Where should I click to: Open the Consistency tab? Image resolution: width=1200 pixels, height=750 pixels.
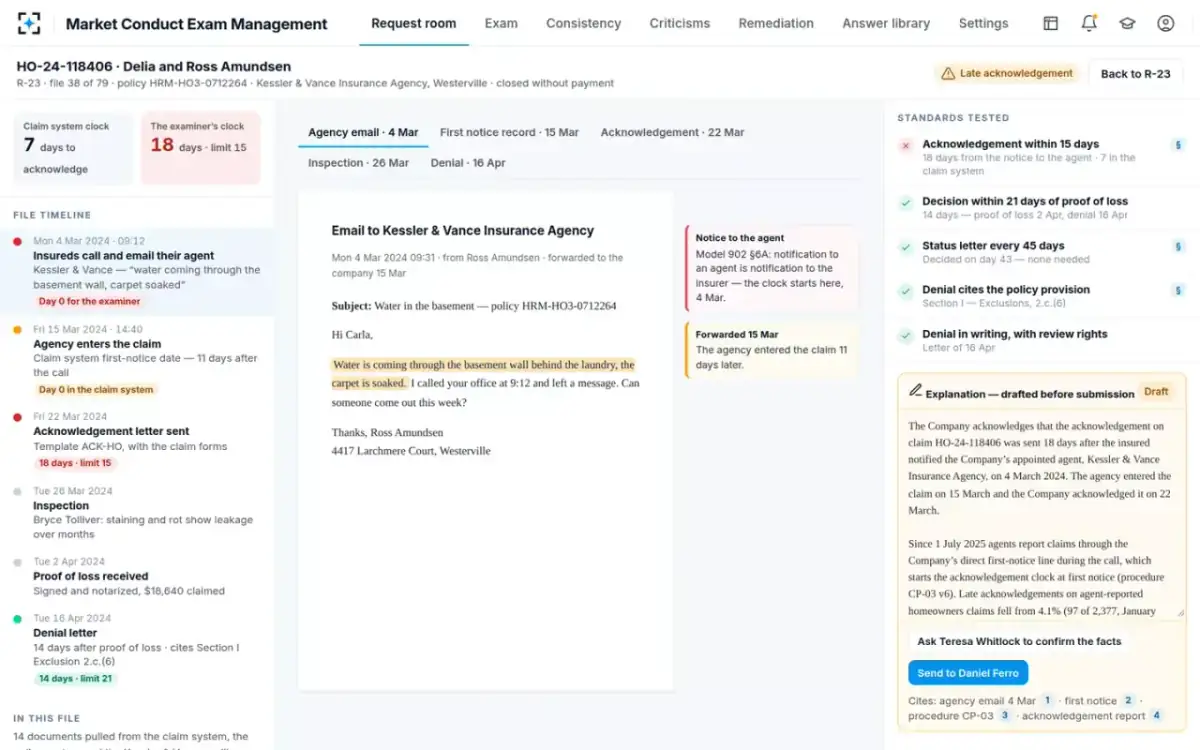(x=583, y=23)
